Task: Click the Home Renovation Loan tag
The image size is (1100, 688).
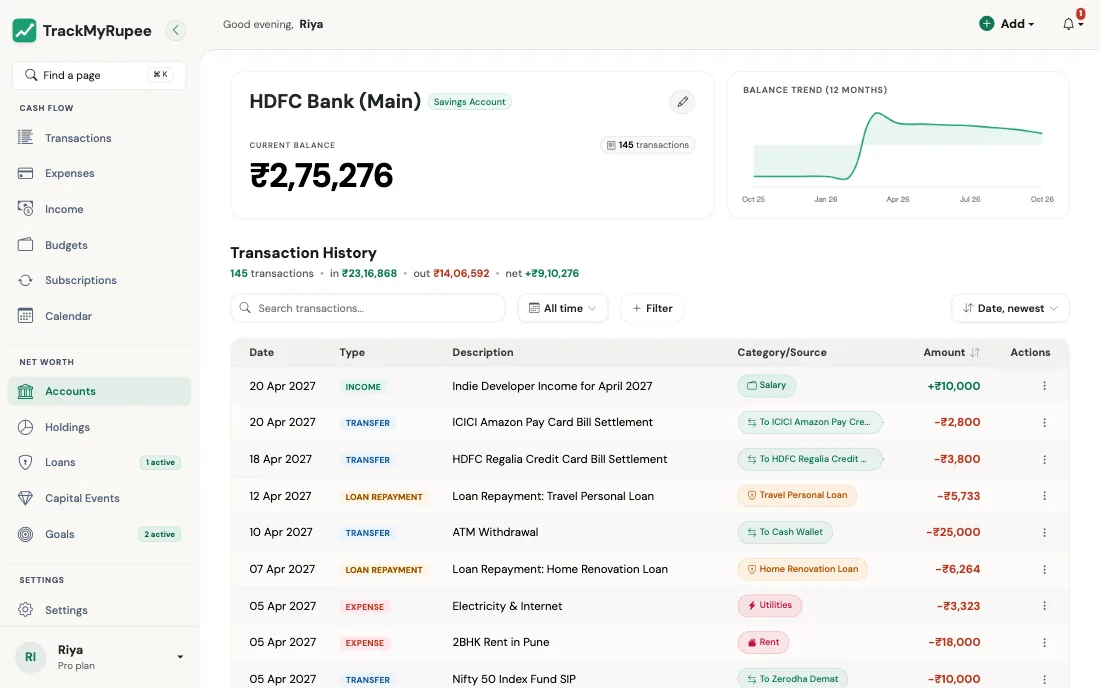Action: tap(803, 569)
